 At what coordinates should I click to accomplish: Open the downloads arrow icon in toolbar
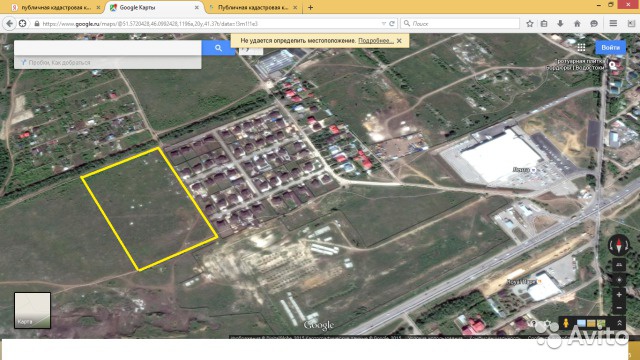(560, 24)
